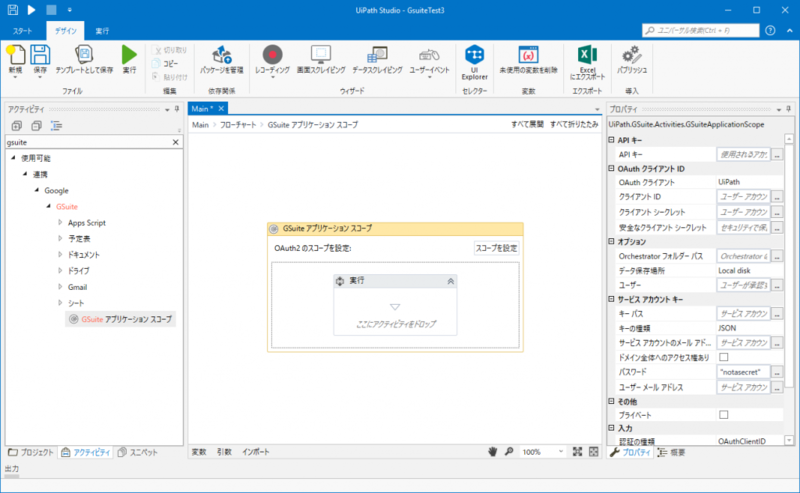Image resolution: width=800 pixels, height=493 pixels.
Task: Collapse the API キー property section
Action: (x=611, y=140)
